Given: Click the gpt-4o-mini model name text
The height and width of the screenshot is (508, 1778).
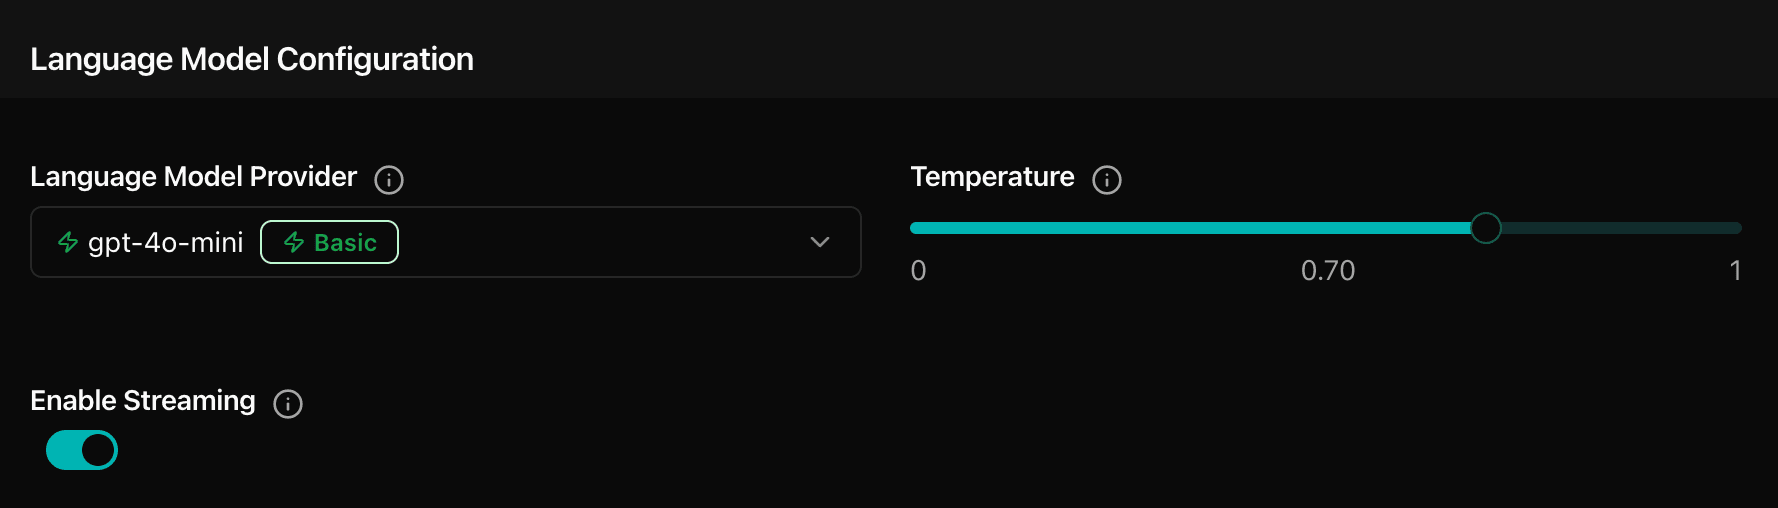Looking at the screenshot, I should click(166, 242).
